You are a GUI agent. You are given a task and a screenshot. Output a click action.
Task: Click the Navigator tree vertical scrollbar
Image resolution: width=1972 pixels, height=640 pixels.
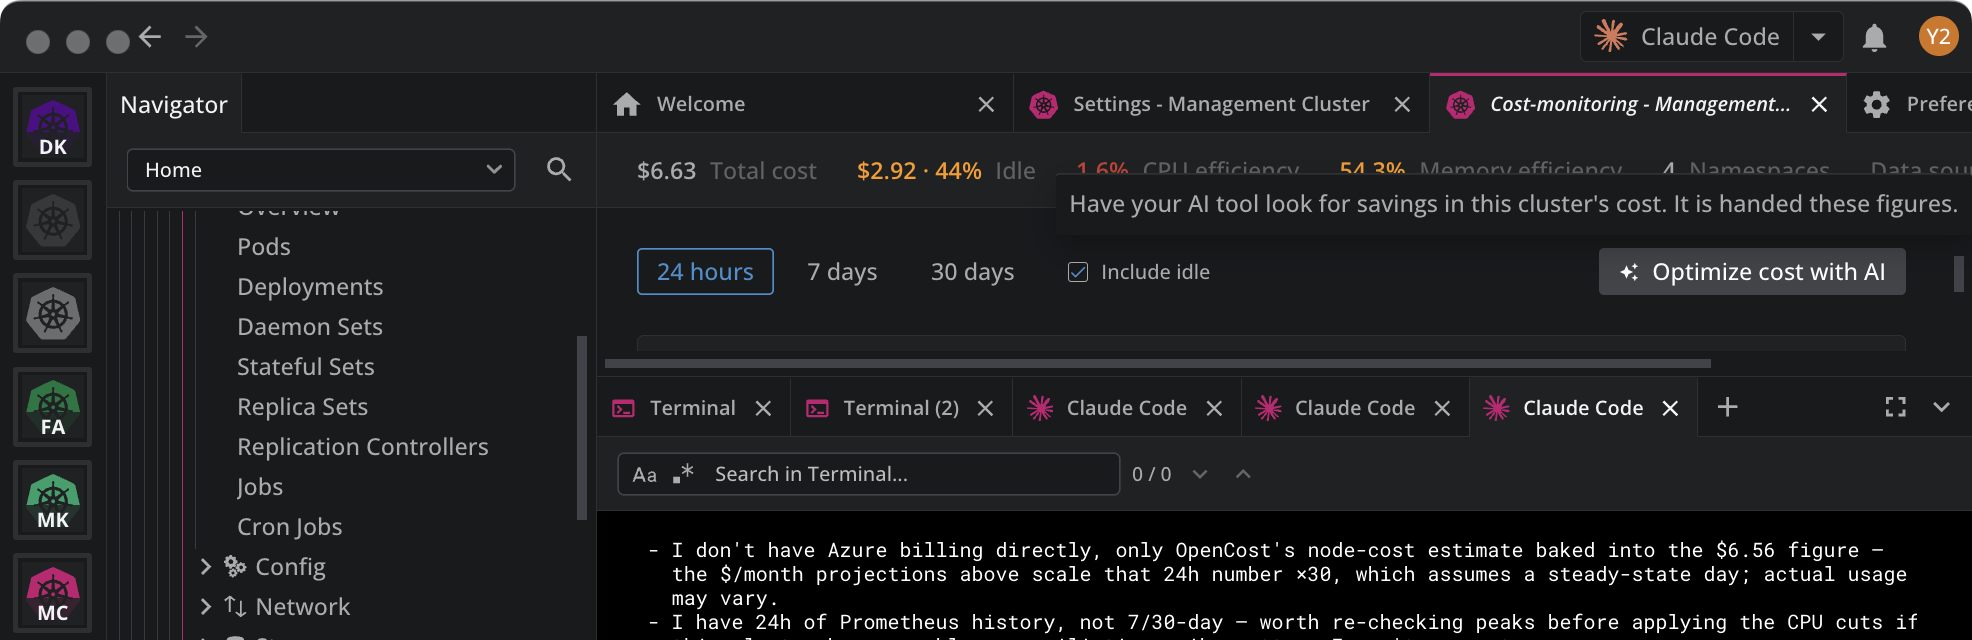pyautogui.click(x=582, y=428)
